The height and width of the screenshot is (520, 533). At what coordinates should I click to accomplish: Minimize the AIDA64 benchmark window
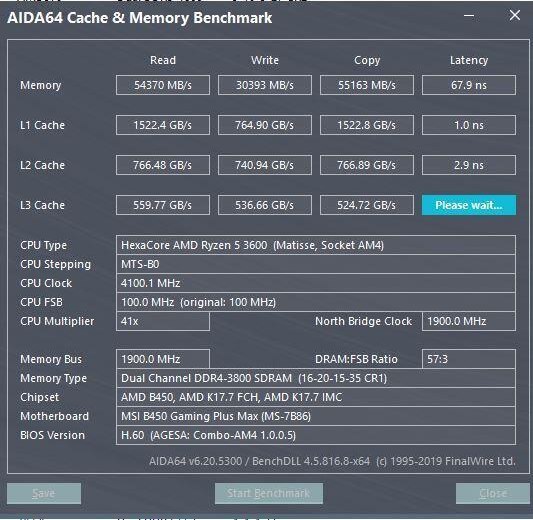tap(469, 16)
